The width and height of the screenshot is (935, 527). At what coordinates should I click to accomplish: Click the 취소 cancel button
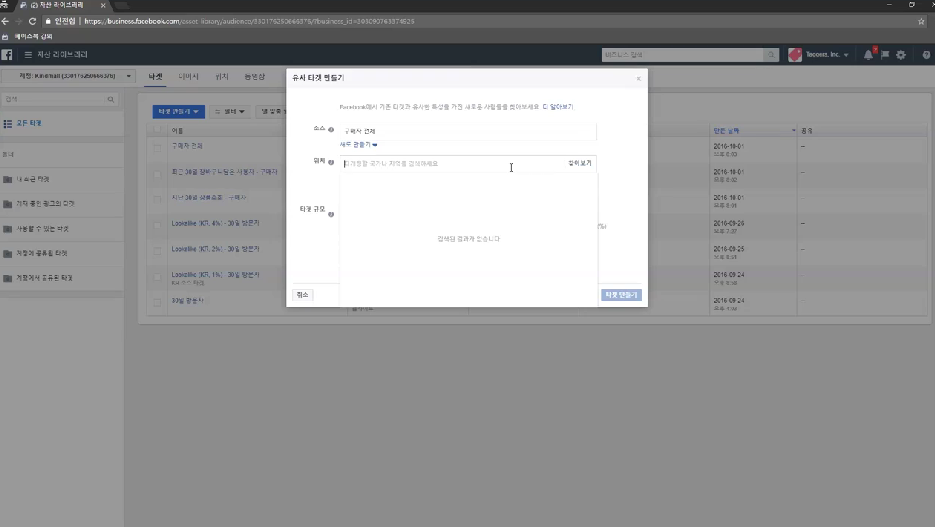(x=302, y=295)
